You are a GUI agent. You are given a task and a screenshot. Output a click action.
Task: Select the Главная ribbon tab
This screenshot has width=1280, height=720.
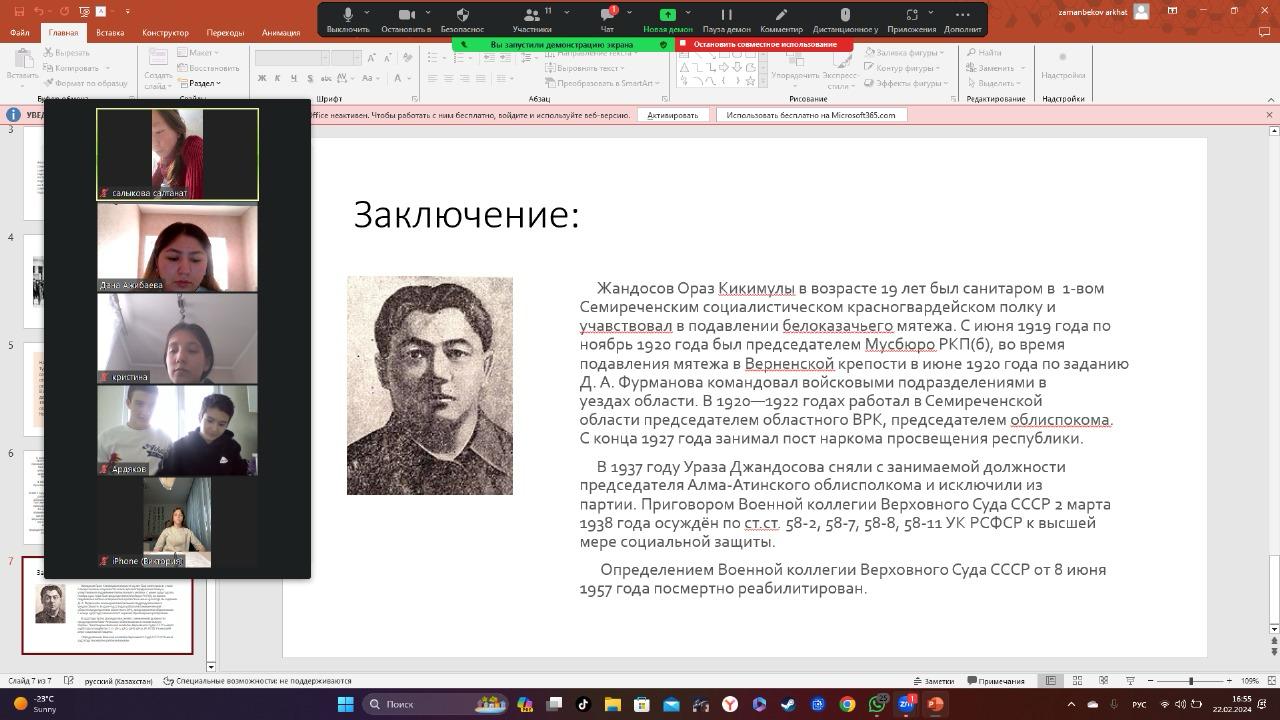pos(63,32)
